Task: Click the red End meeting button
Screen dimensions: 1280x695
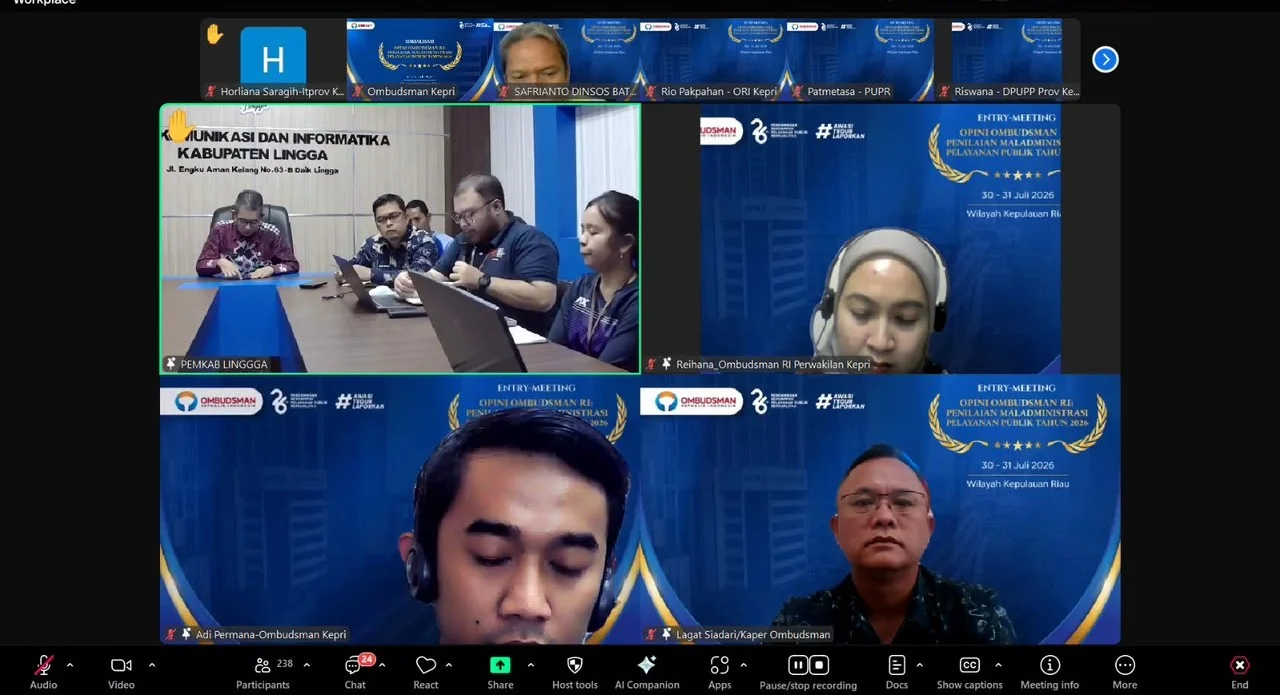Action: coord(1240,671)
